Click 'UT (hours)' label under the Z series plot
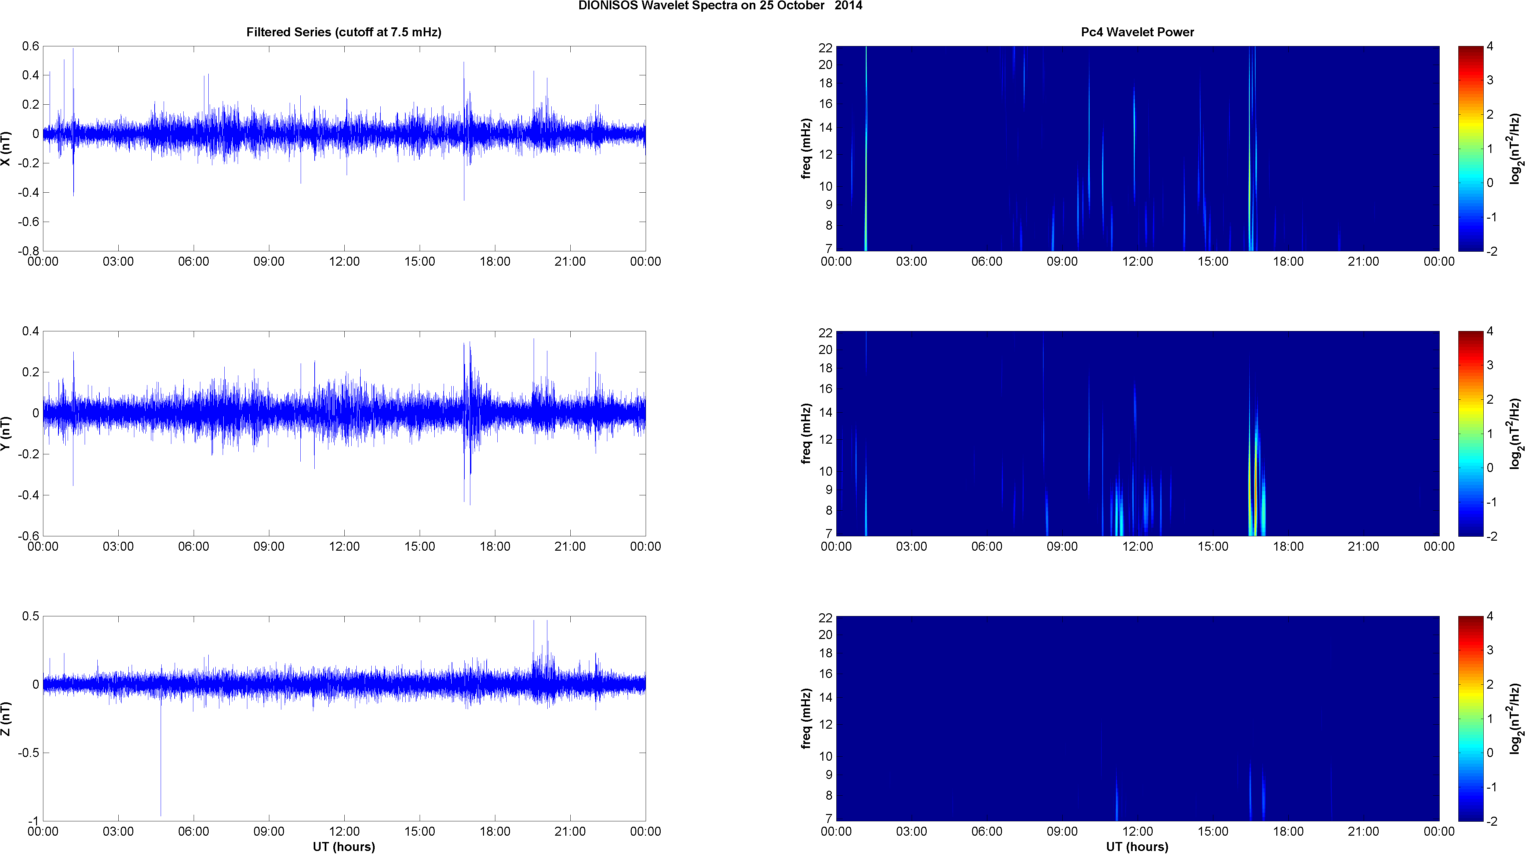The image size is (1525, 854). click(x=344, y=847)
